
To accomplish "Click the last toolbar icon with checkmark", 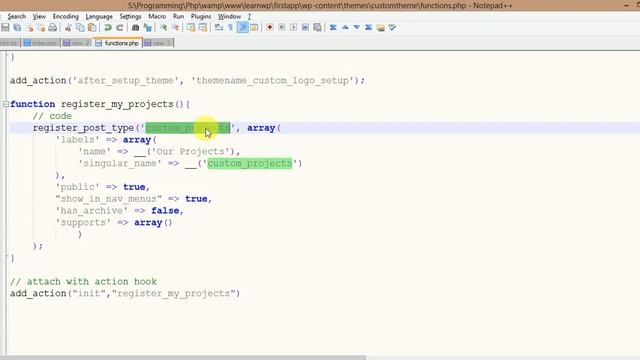I will pyautogui.click(x=392, y=27).
